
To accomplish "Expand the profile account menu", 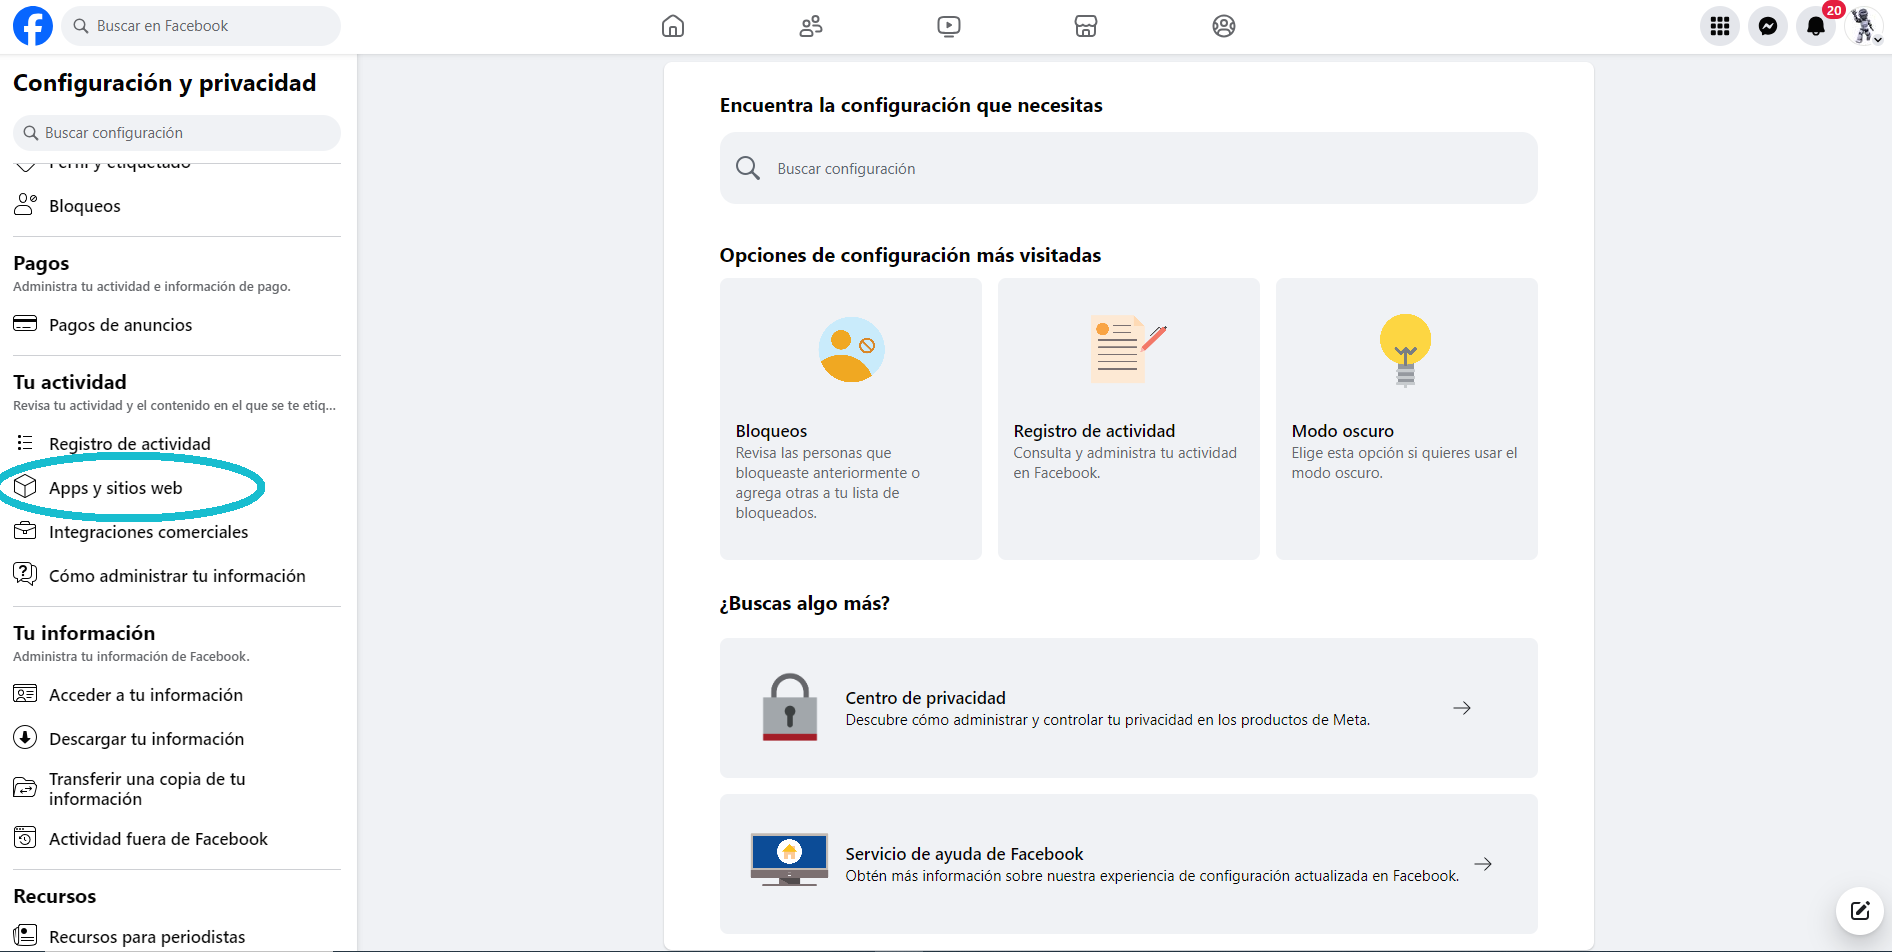I will [1864, 26].
